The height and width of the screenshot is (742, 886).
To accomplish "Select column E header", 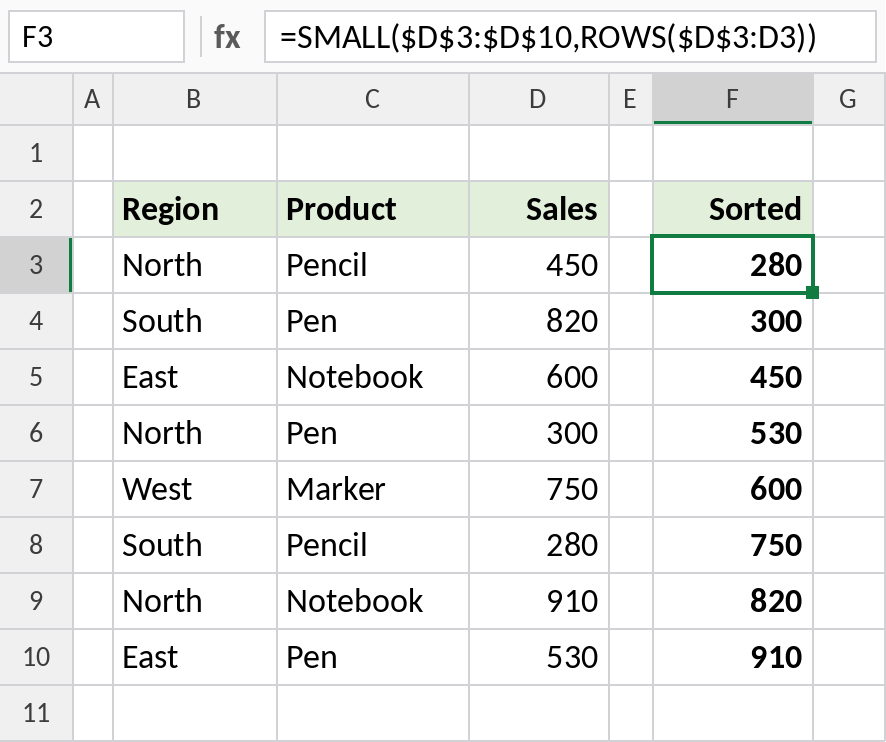I will [631, 99].
